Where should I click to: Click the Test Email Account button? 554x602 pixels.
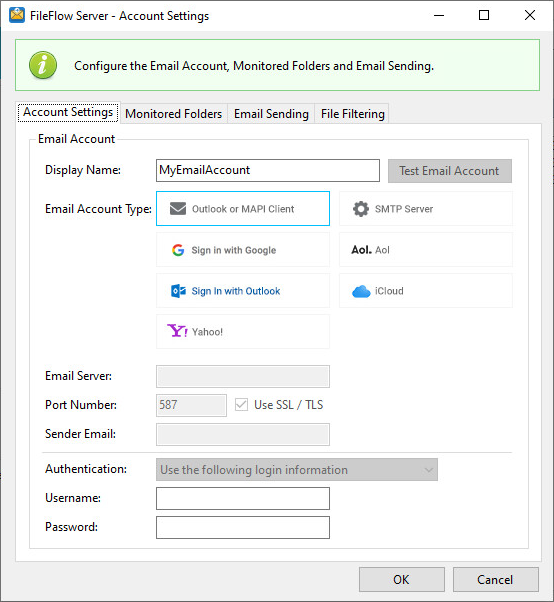coord(450,171)
